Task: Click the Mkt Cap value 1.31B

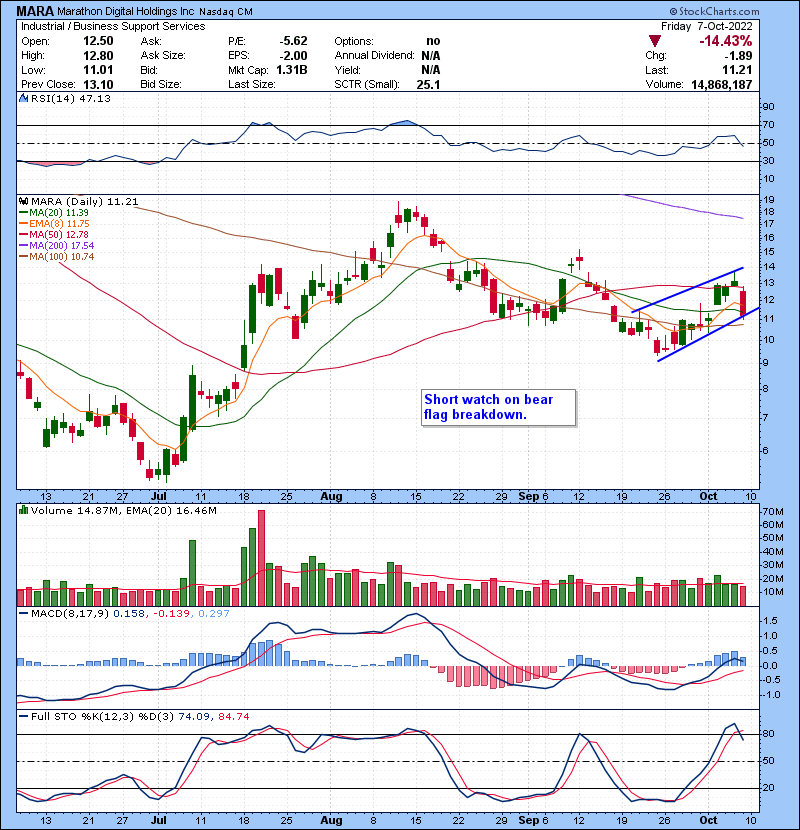Action: coord(291,70)
